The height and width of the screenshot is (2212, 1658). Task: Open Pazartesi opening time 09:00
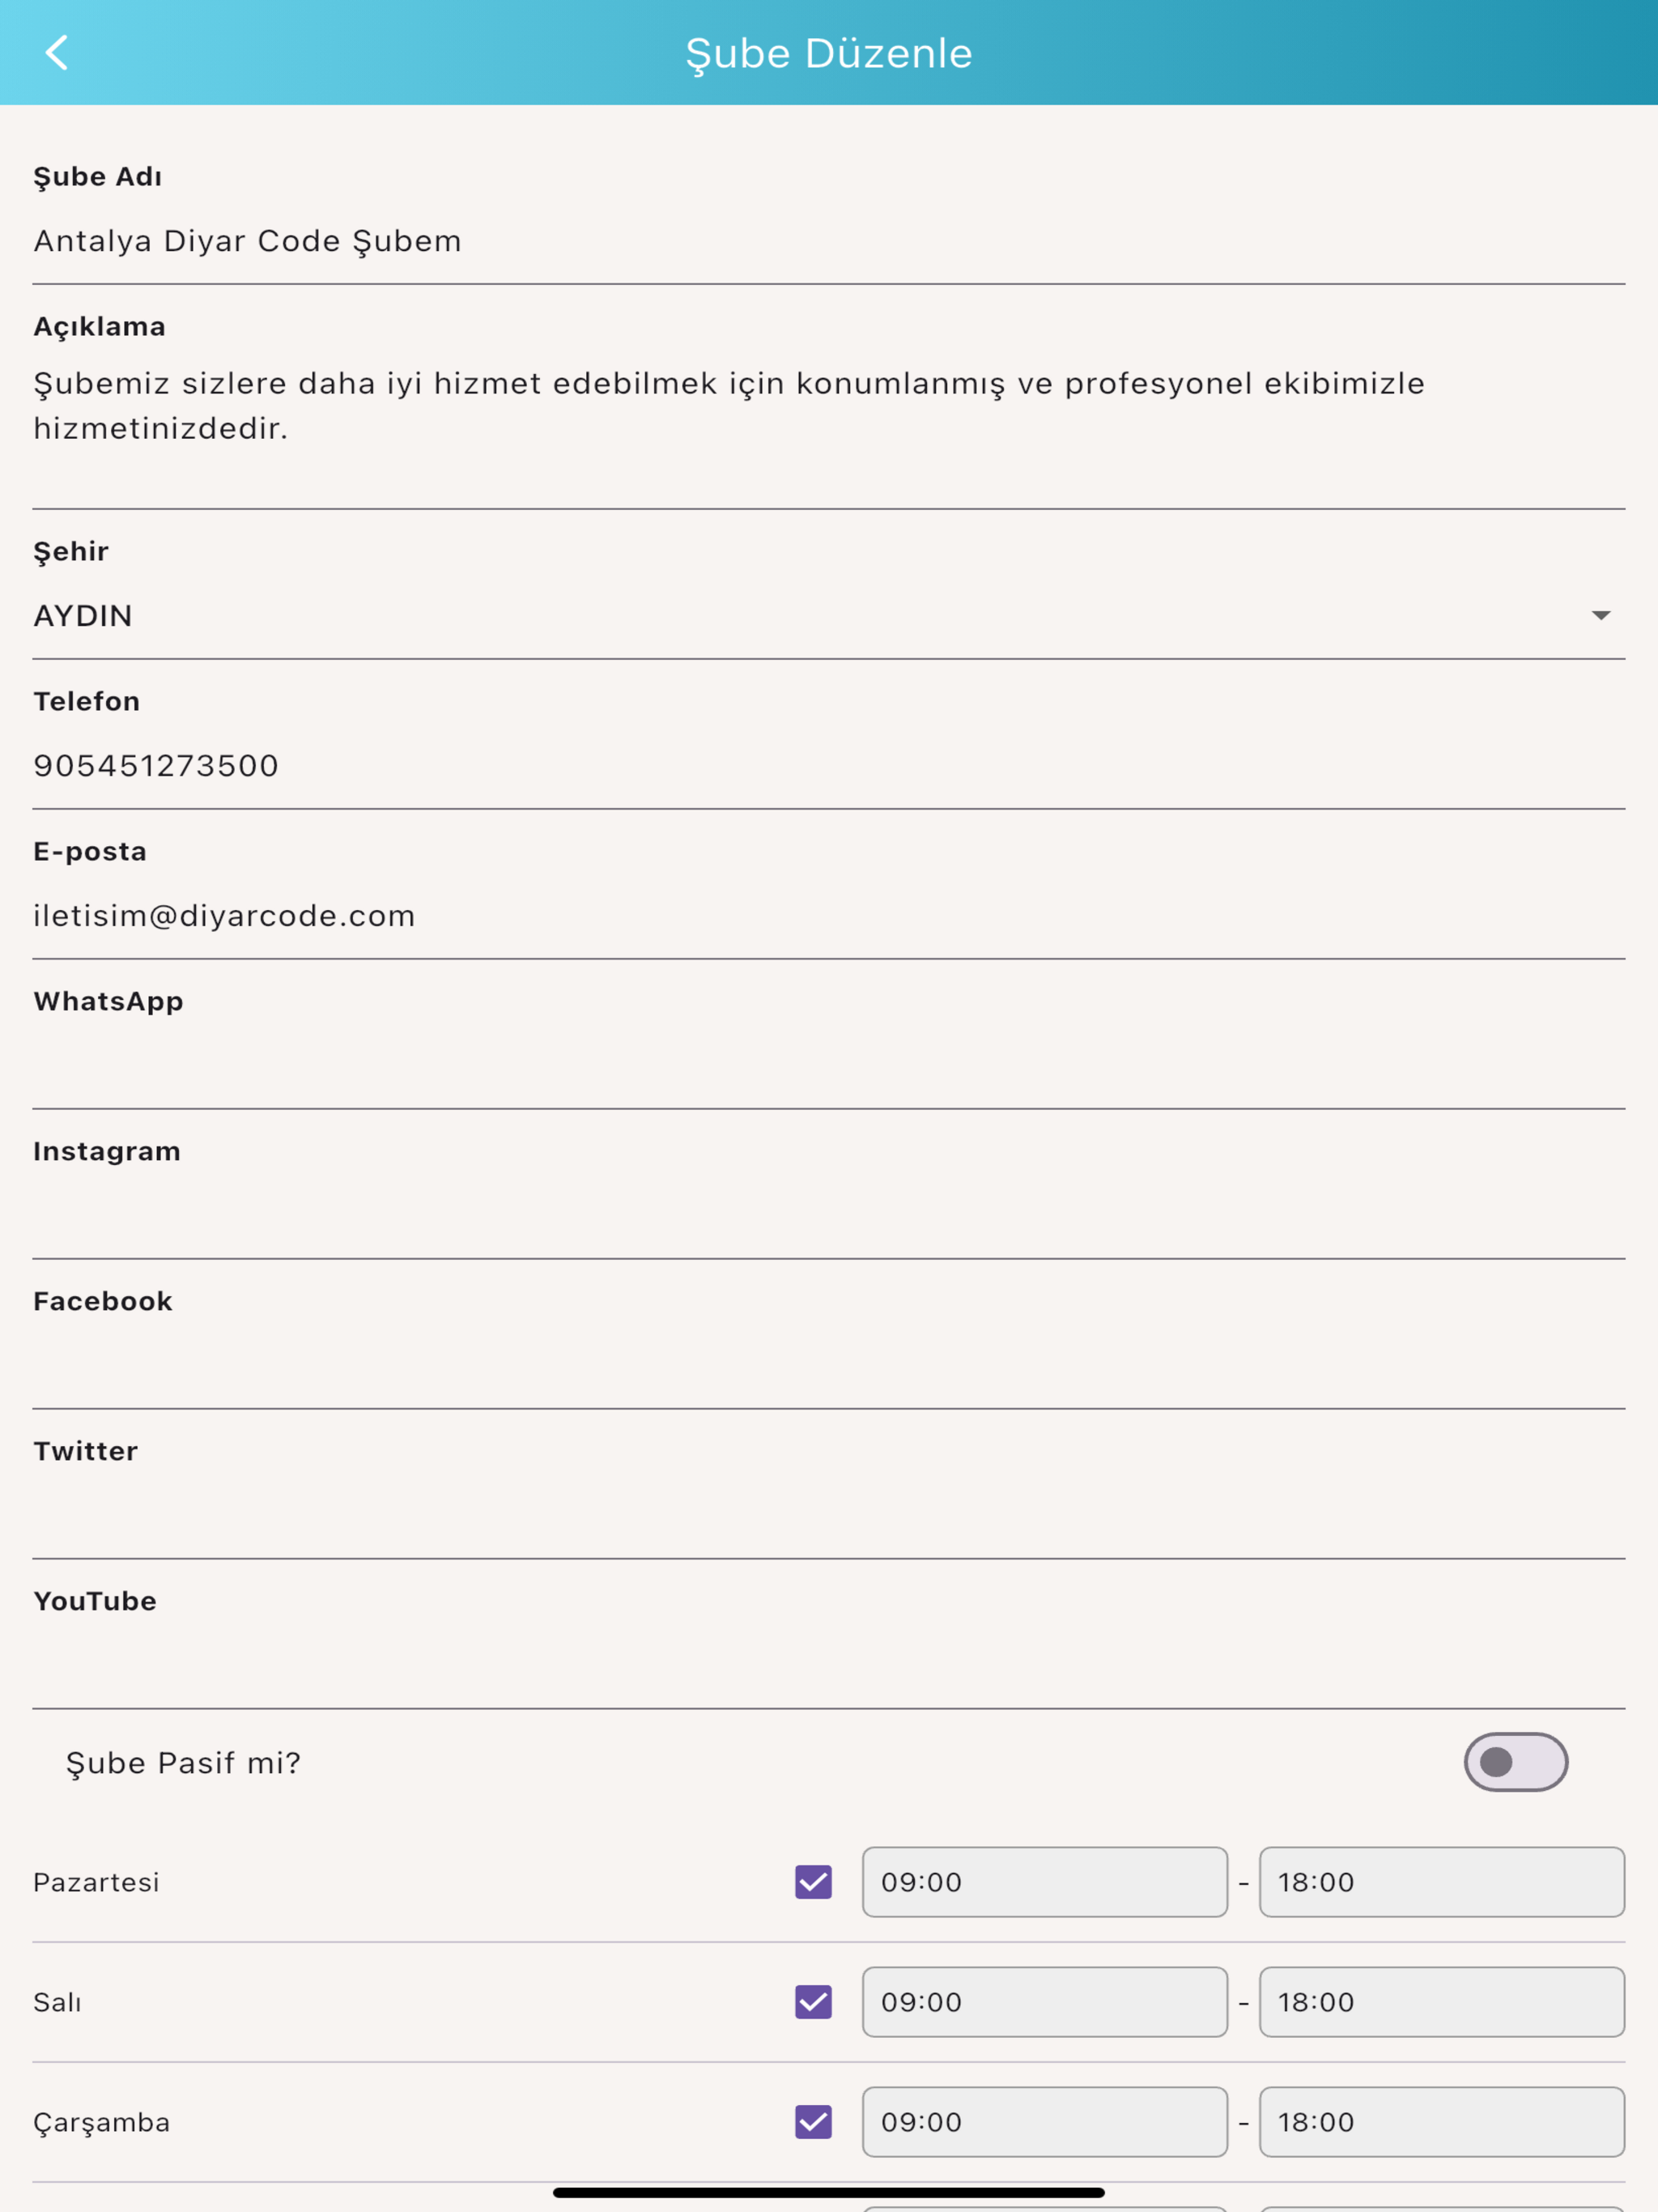tap(1045, 1882)
